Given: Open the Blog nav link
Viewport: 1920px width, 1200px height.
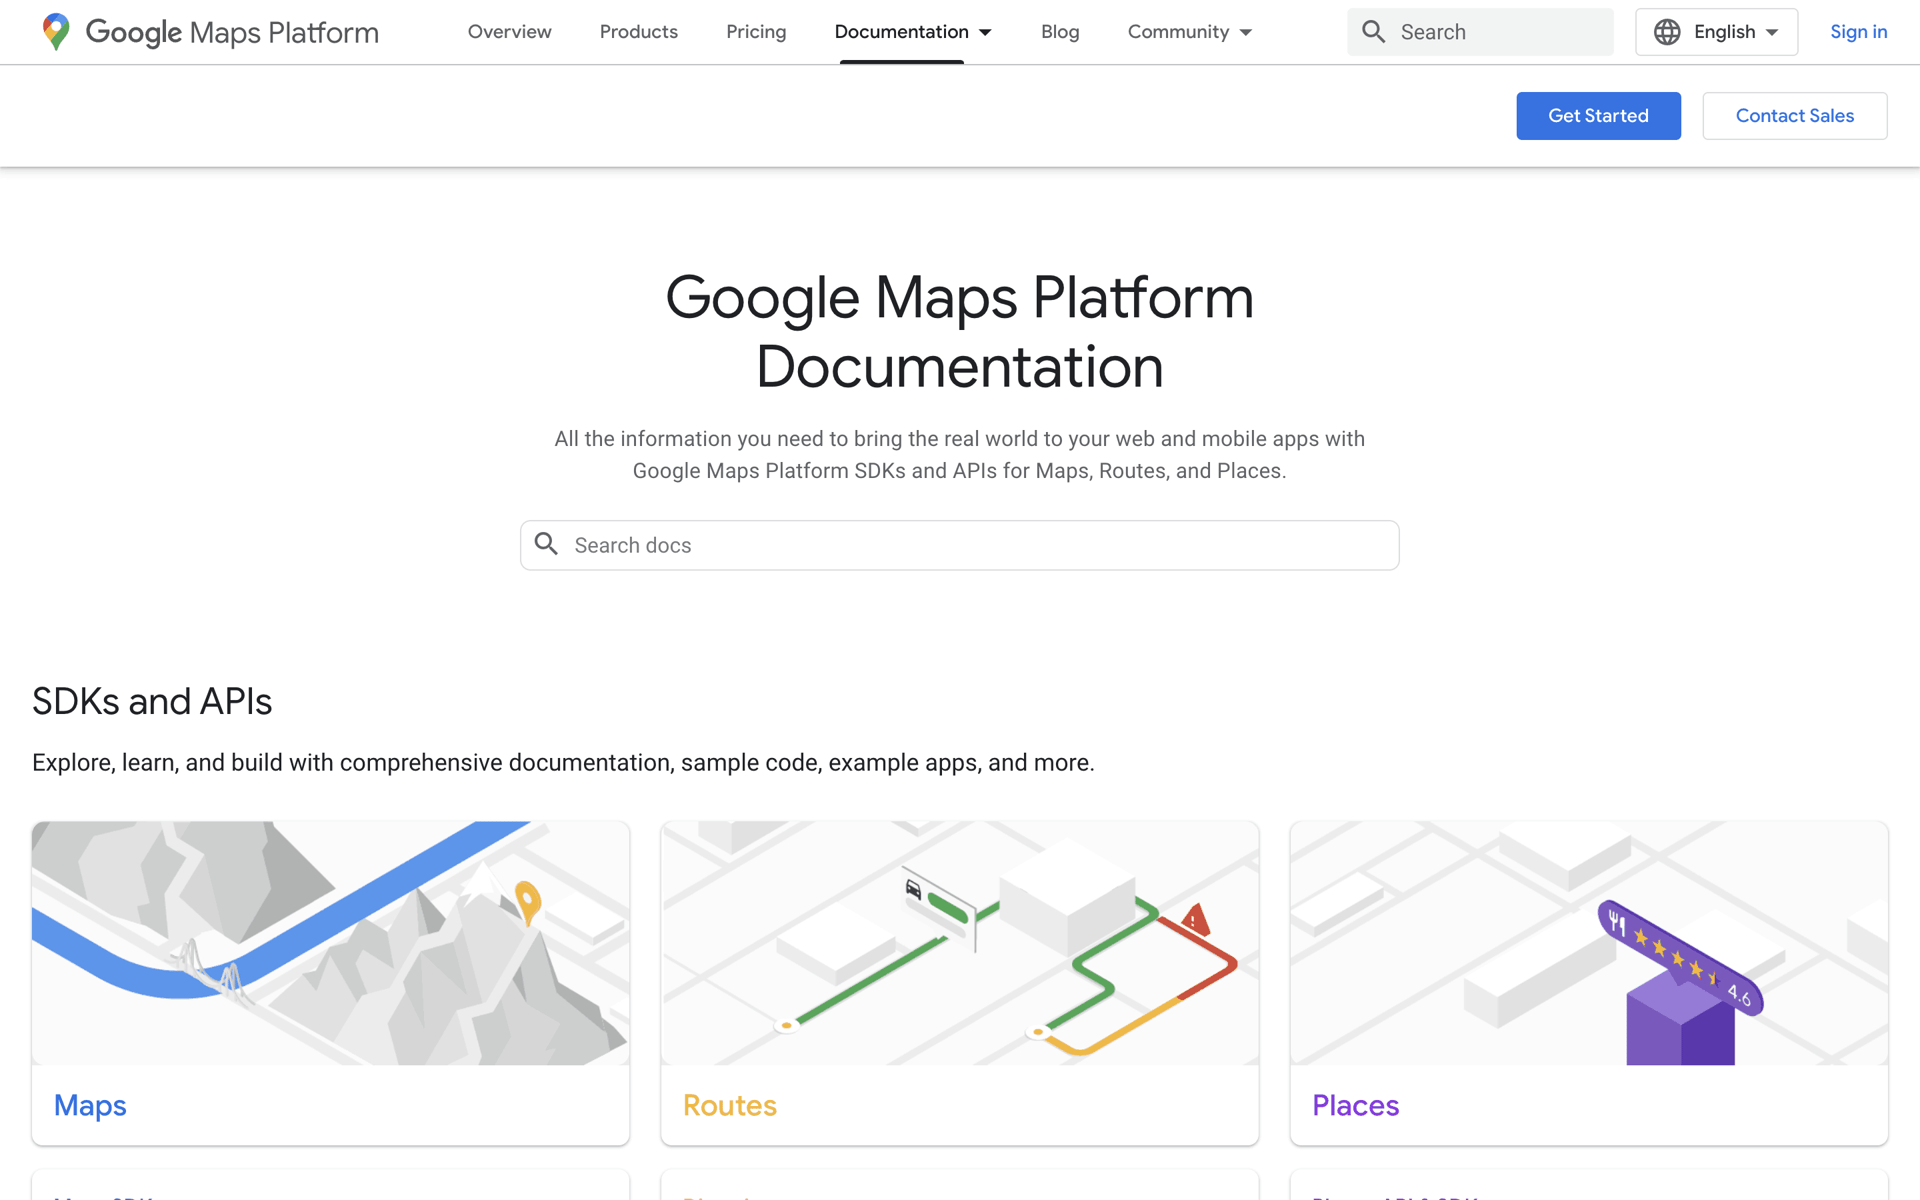Looking at the screenshot, I should click(x=1060, y=32).
